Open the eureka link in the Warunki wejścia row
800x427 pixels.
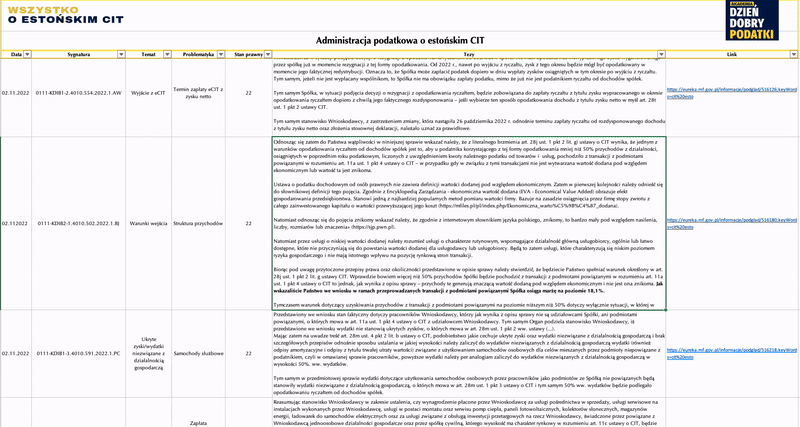click(x=732, y=223)
